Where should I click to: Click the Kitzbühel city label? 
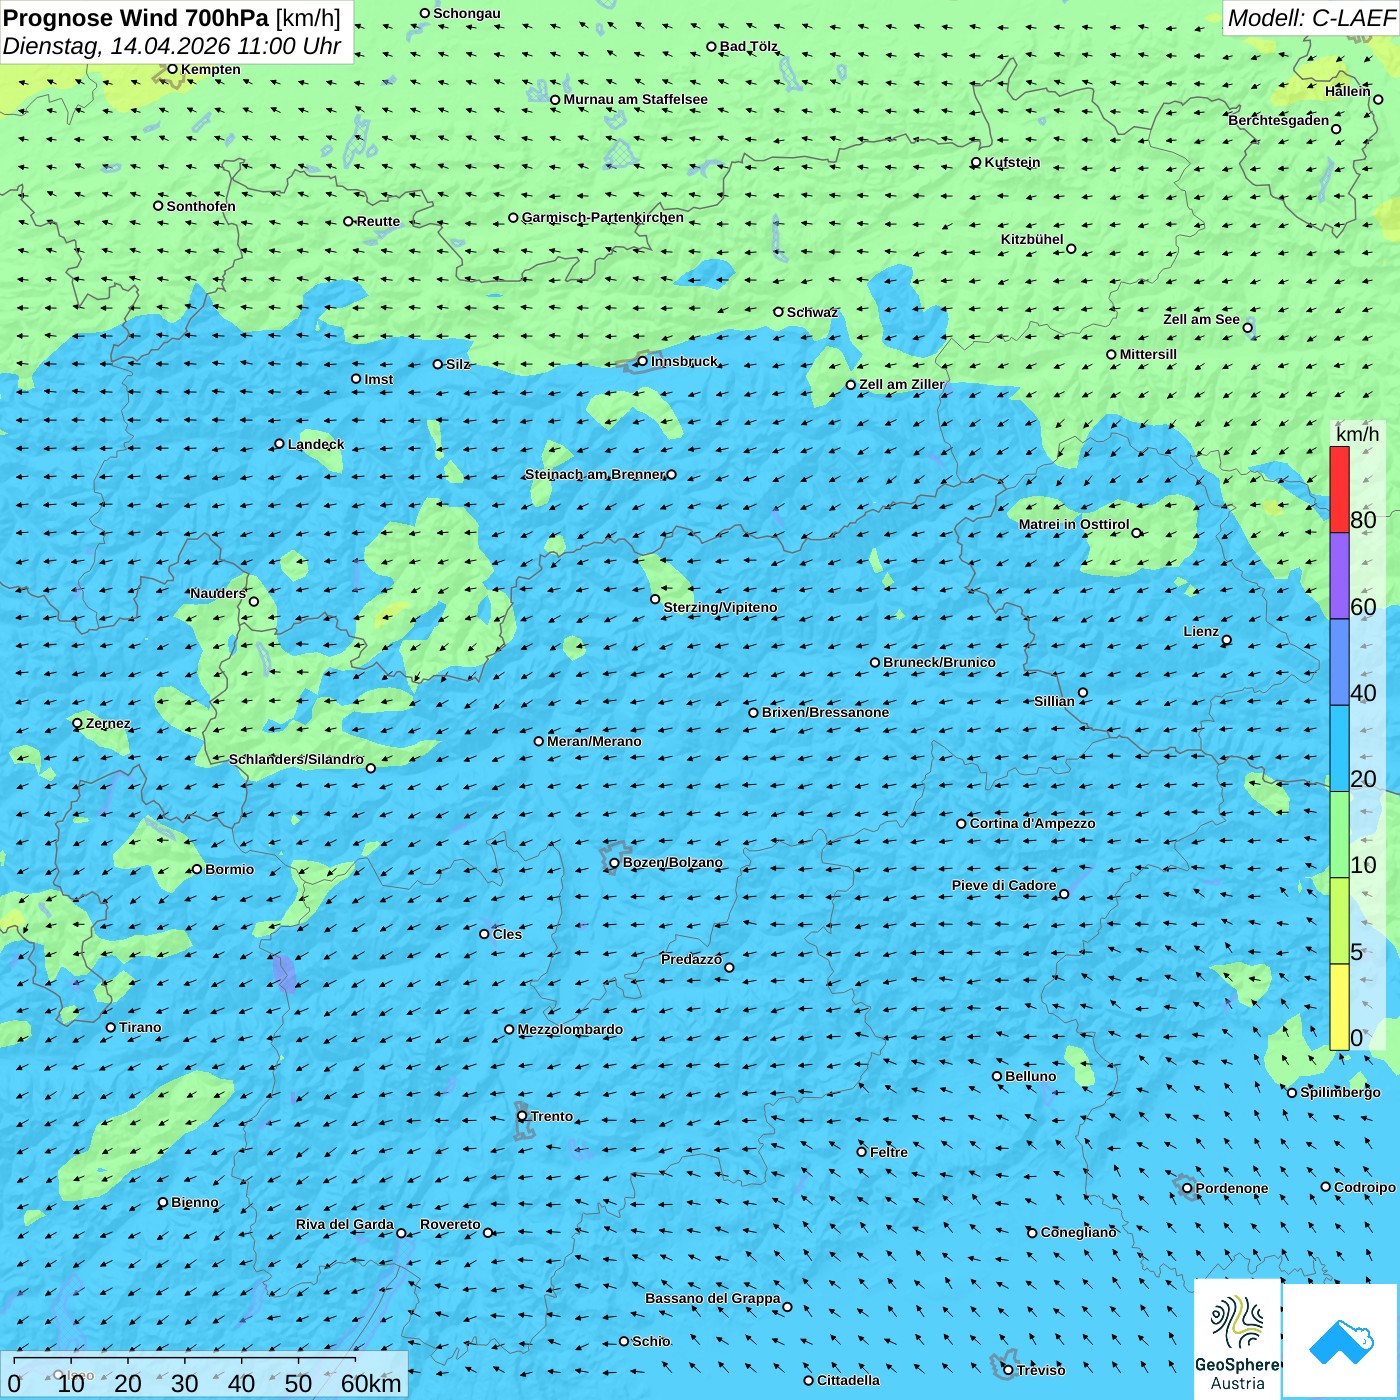pyautogui.click(x=1032, y=239)
